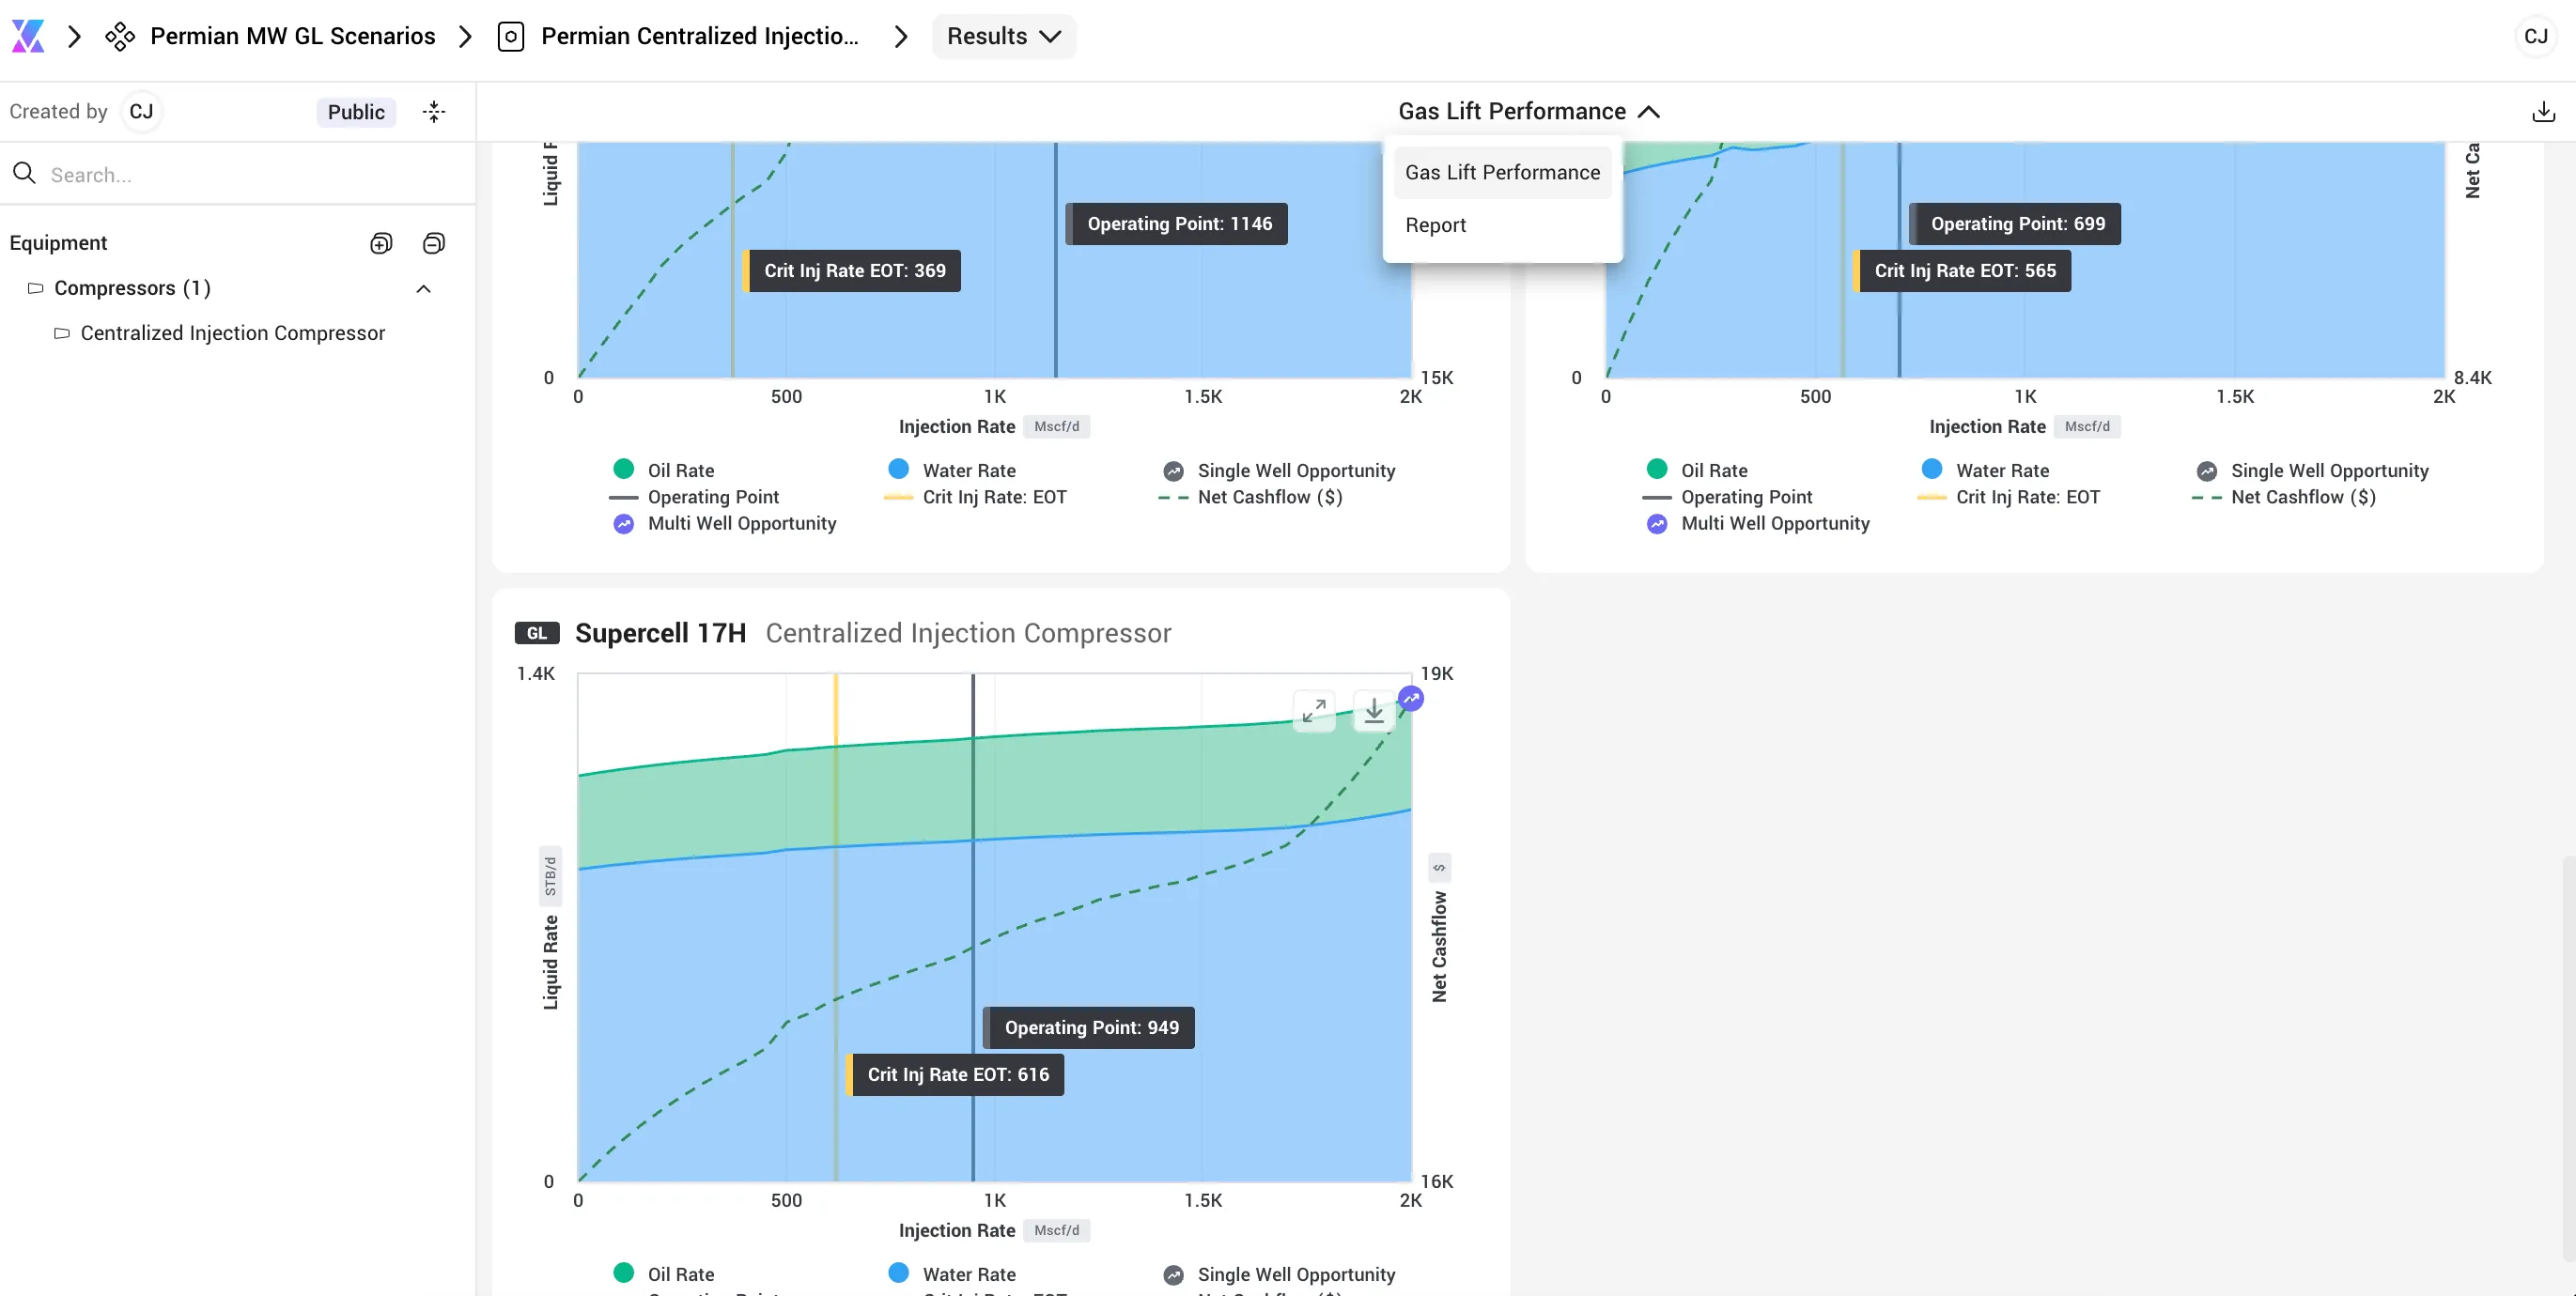Toggle Oil Rate legend in first chart
This screenshot has height=1296, width=2576.
click(x=664, y=470)
